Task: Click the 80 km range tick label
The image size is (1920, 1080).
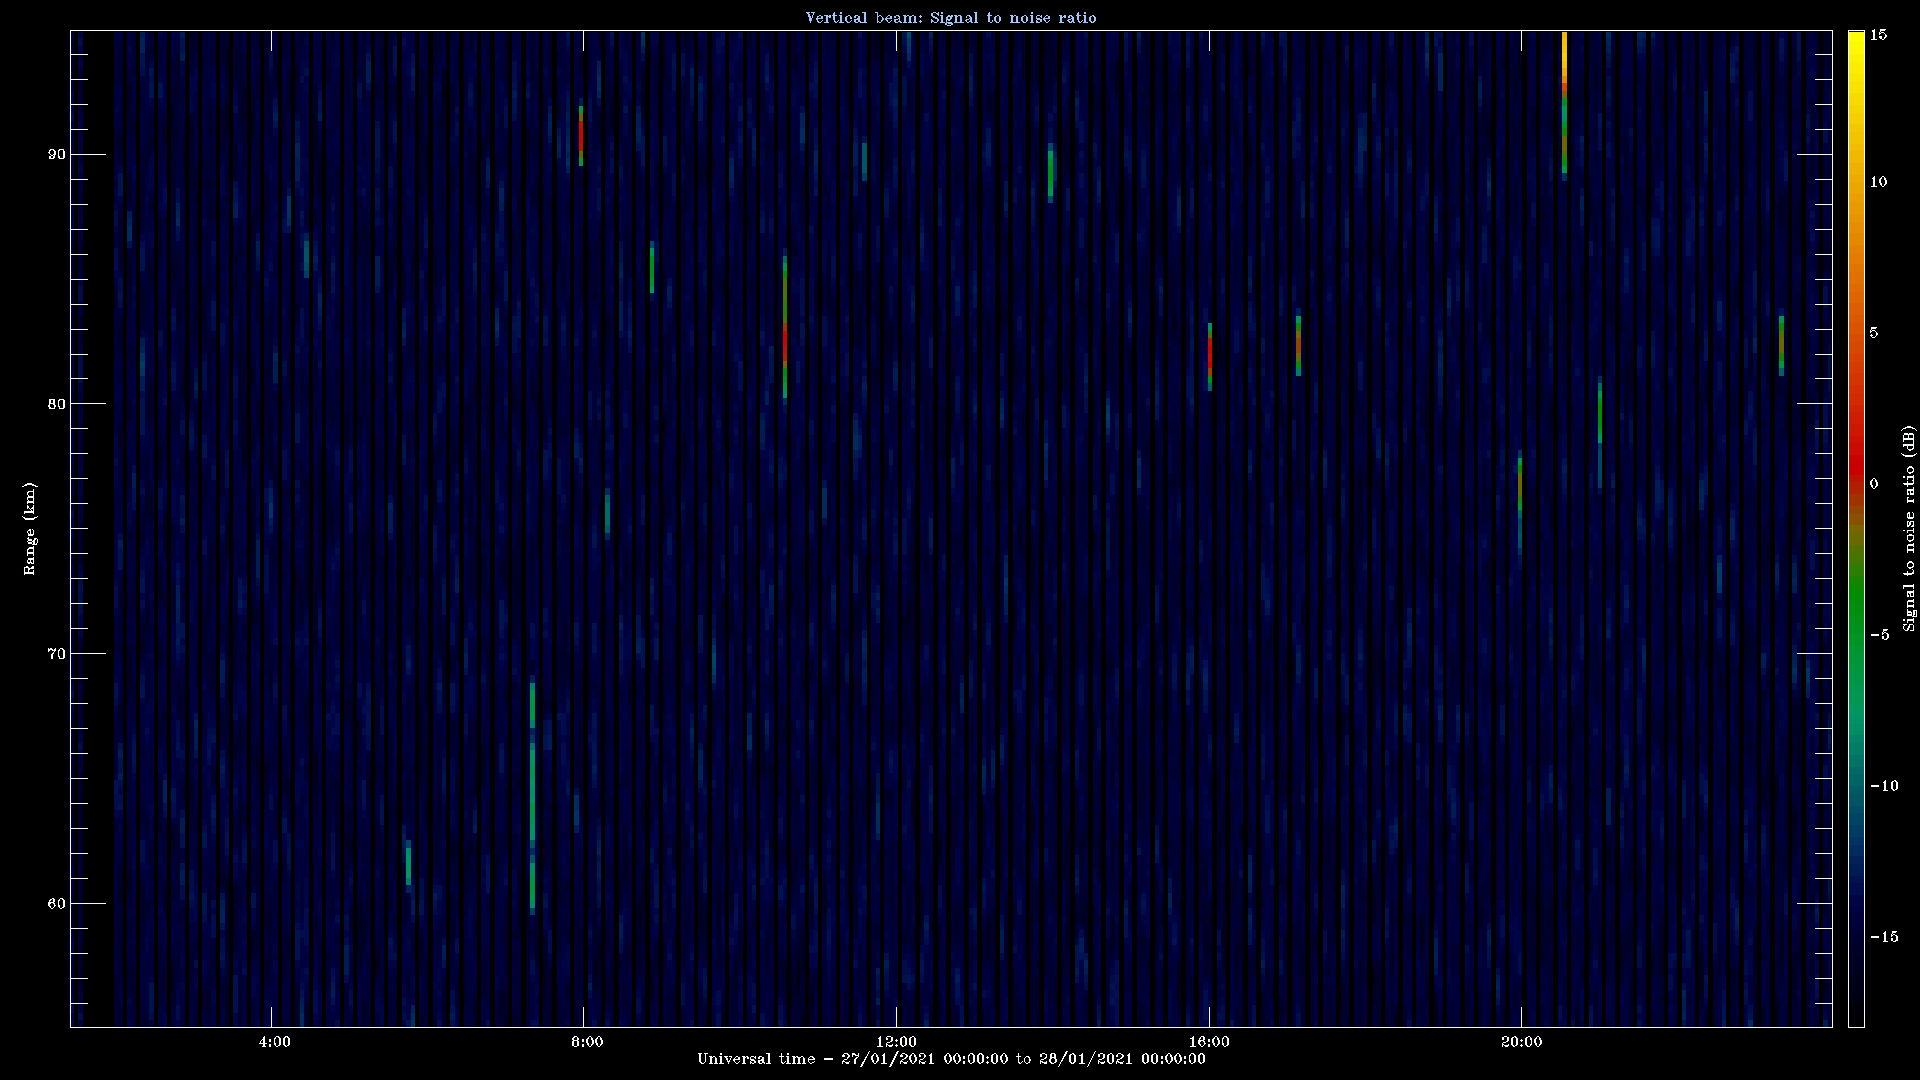Action: click(x=57, y=404)
